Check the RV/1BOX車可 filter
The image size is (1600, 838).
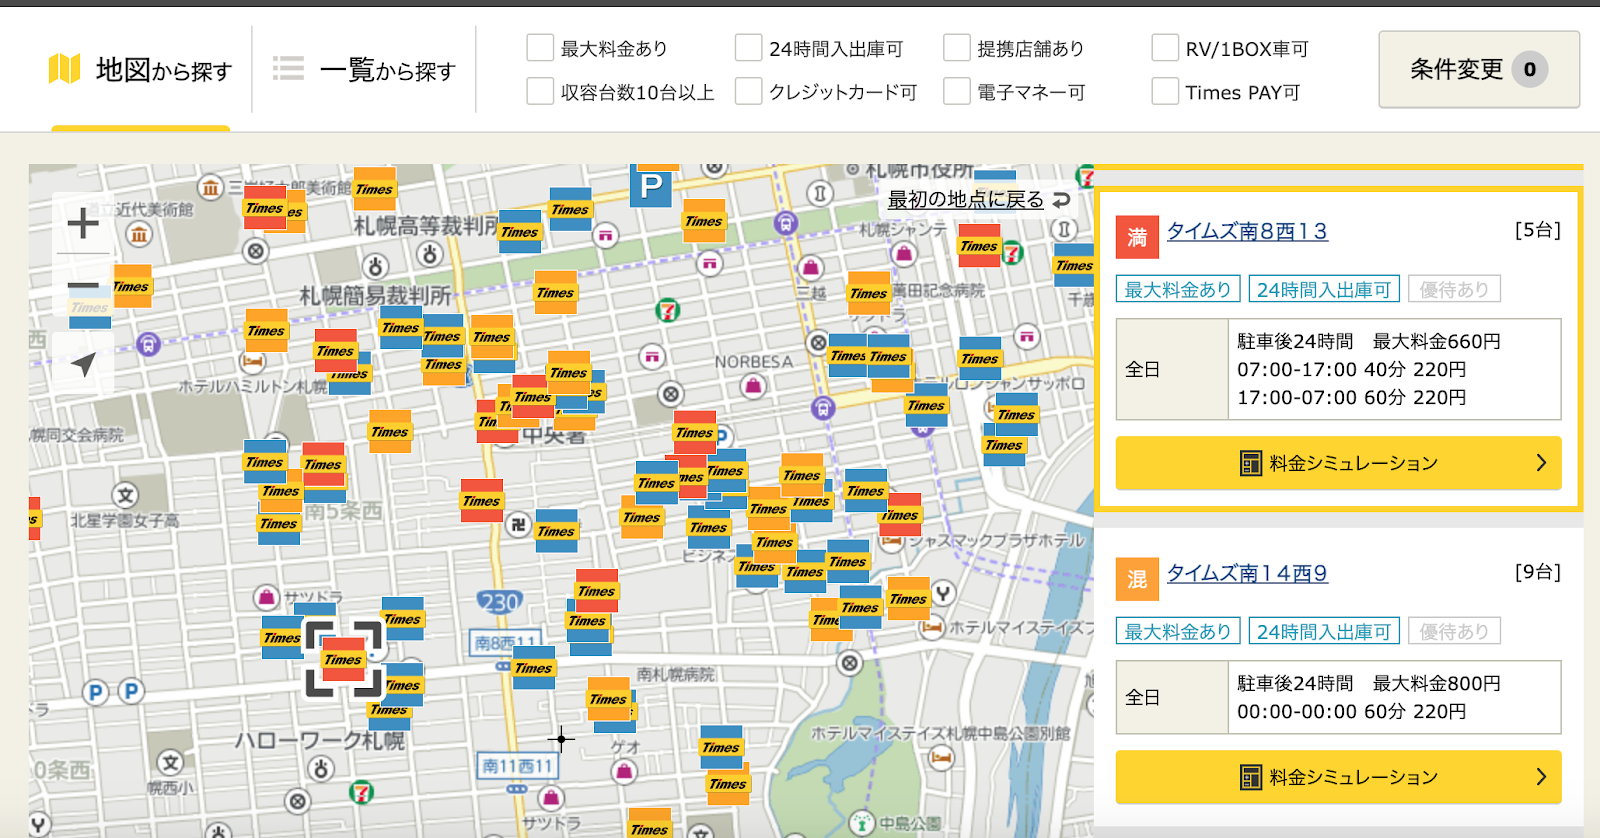click(x=1165, y=48)
